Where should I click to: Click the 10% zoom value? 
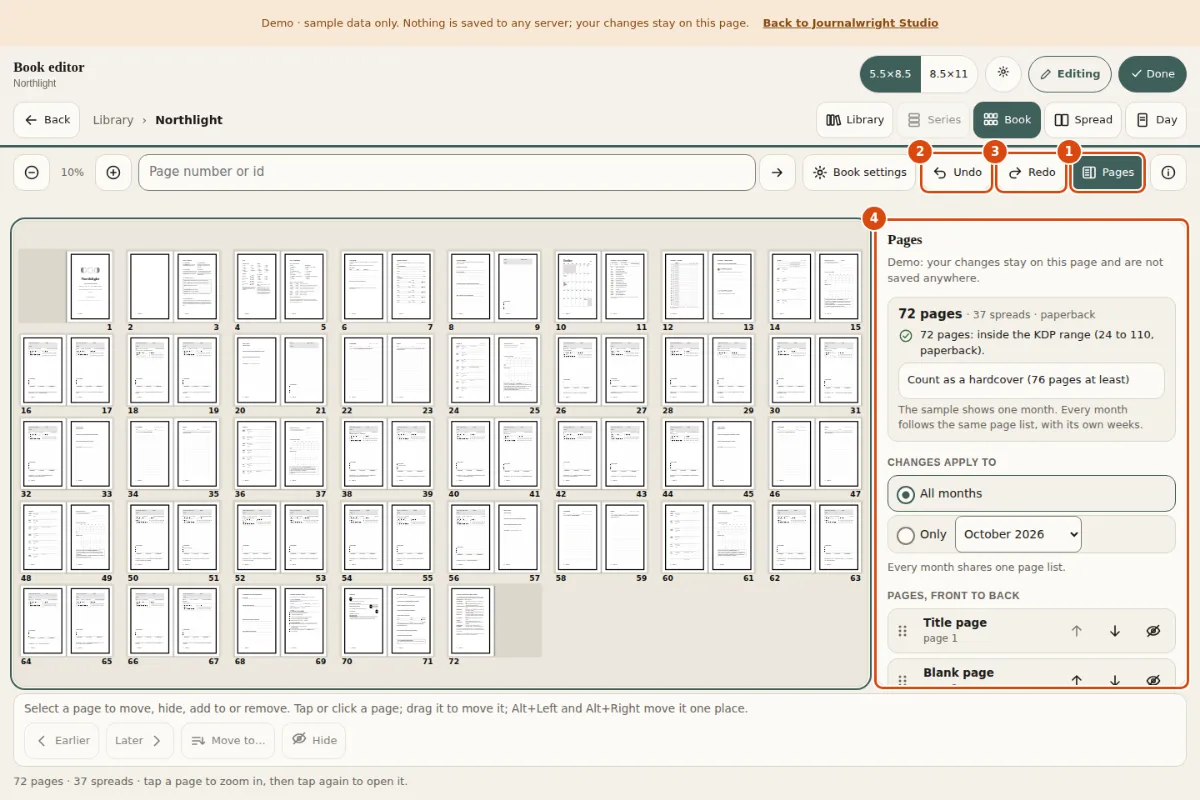[72, 172]
